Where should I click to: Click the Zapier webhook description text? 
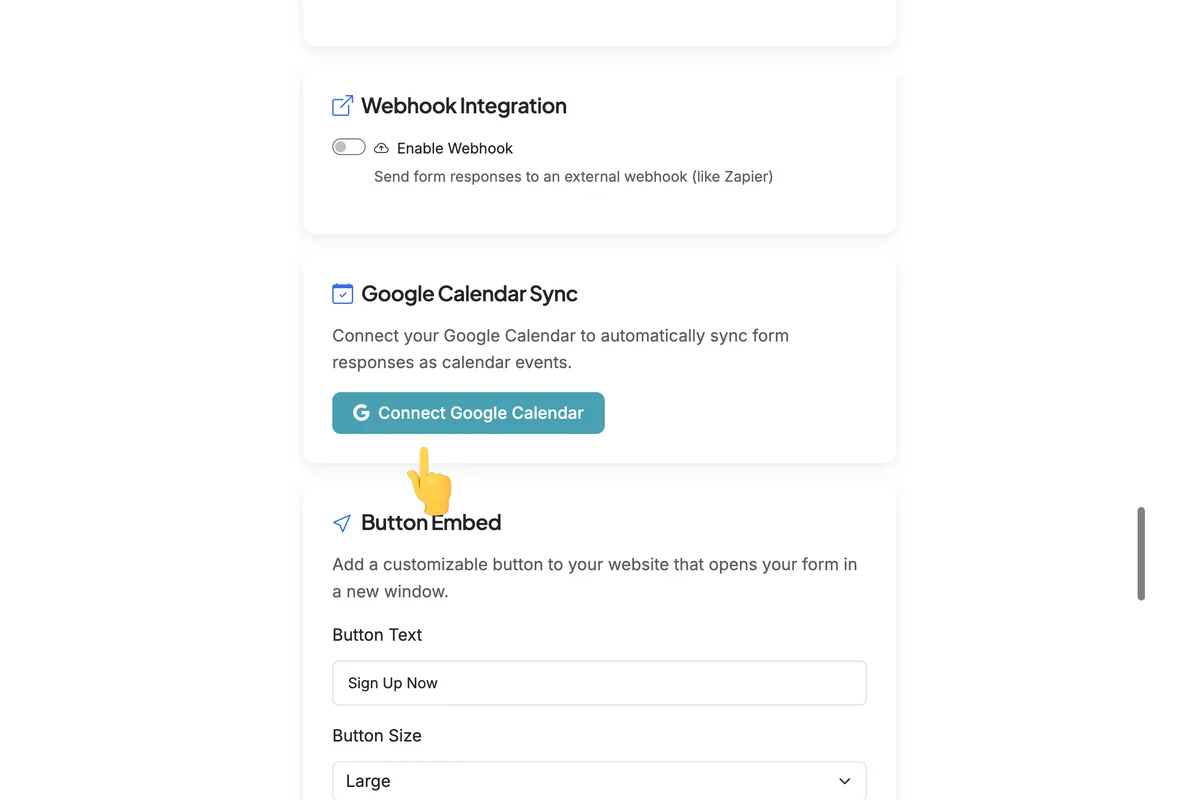[x=573, y=176]
